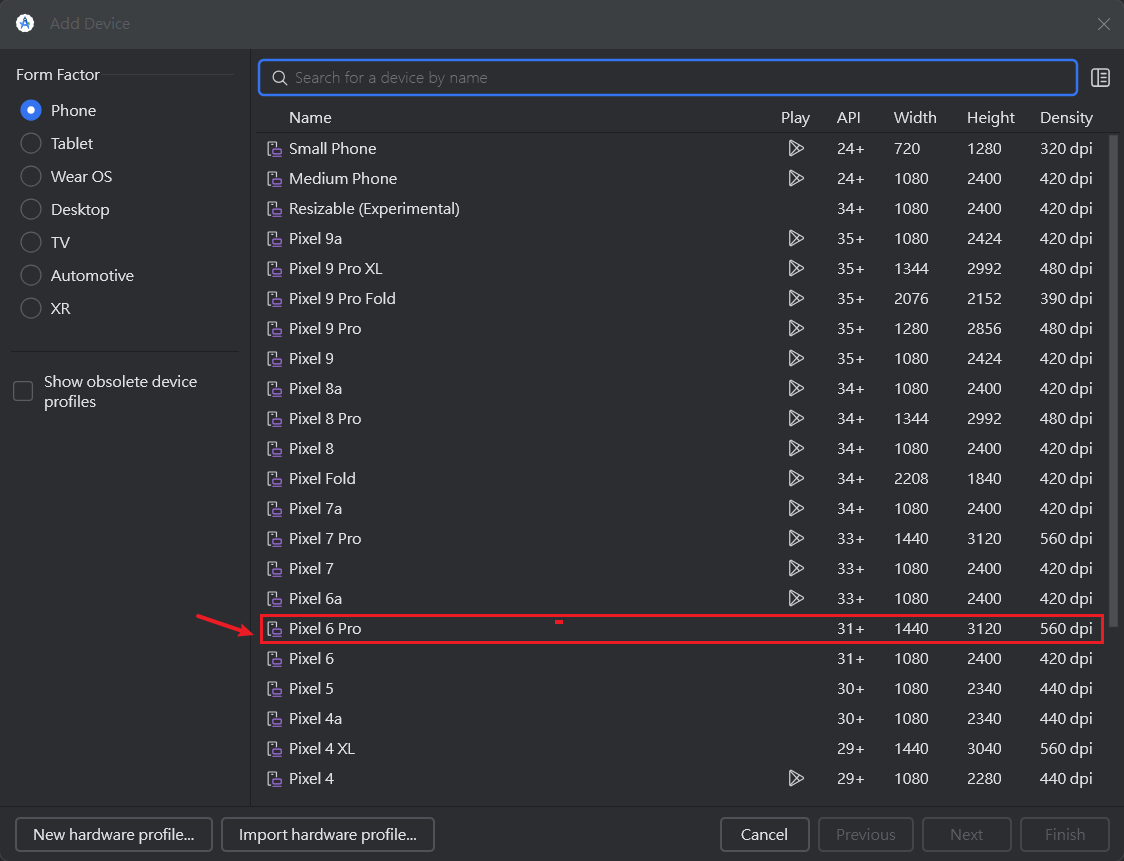Viewport: 1124px width, 861px height.
Task: Click the Pixel 7a device icon
Action: pos(274,509)
